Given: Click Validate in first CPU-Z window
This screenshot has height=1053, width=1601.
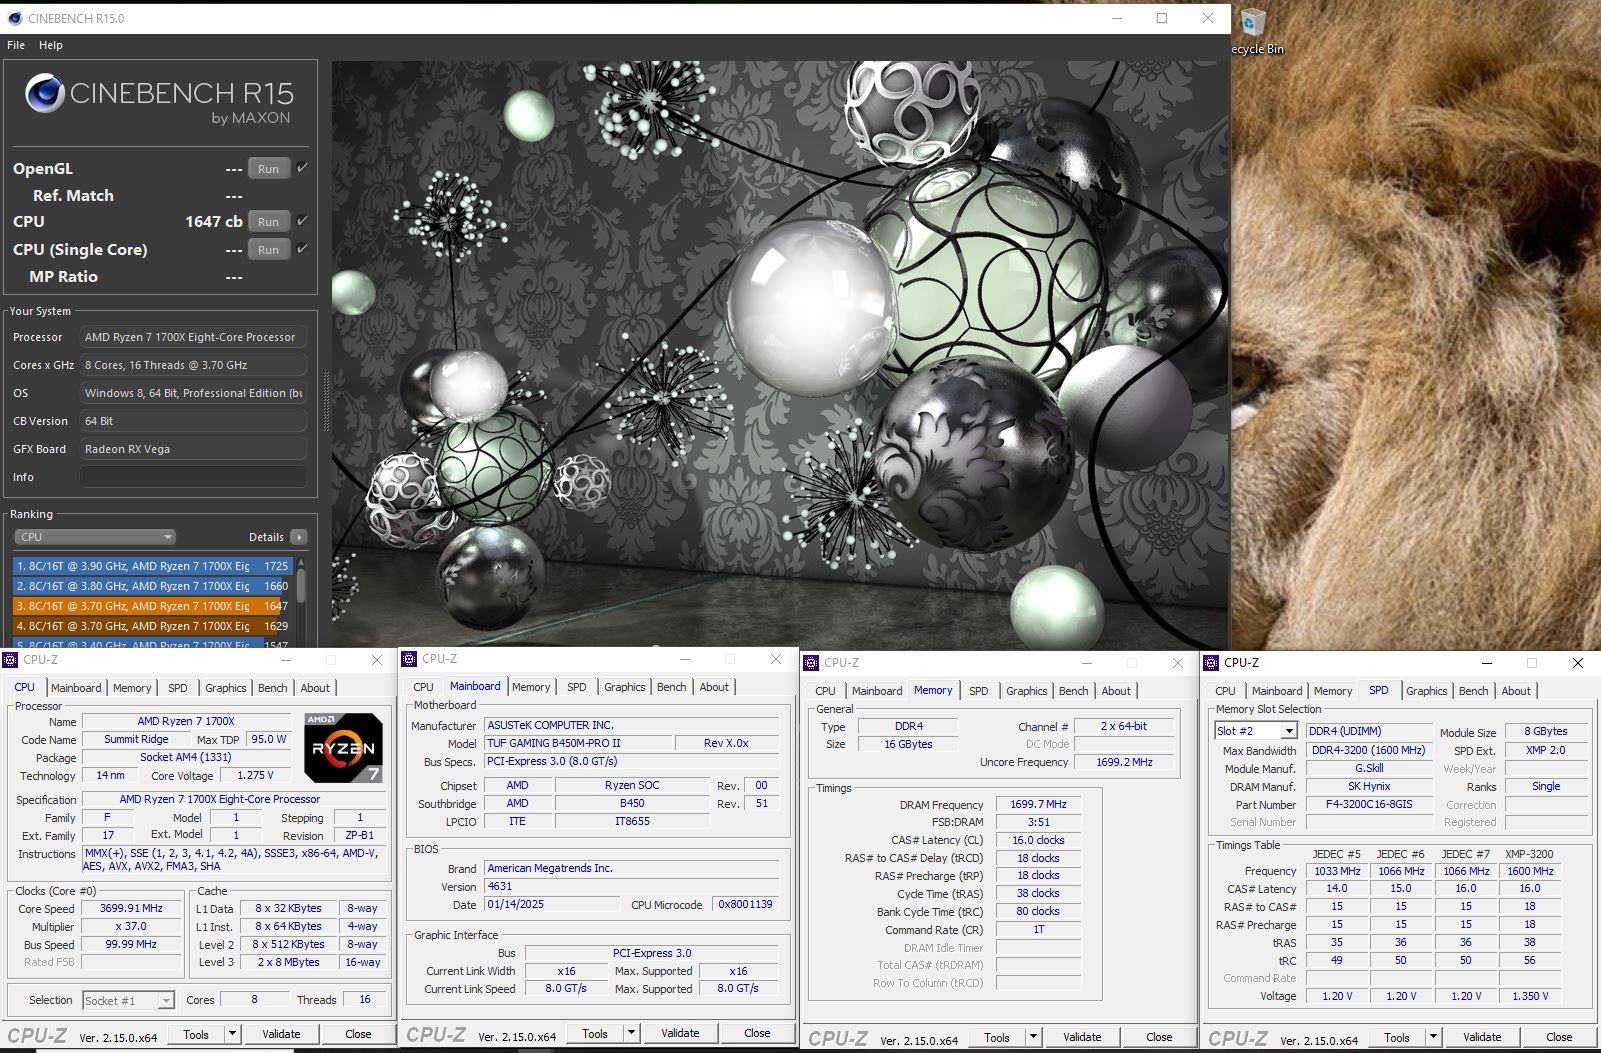Looking at the screenshot, I should click(x=281, y=1034).
